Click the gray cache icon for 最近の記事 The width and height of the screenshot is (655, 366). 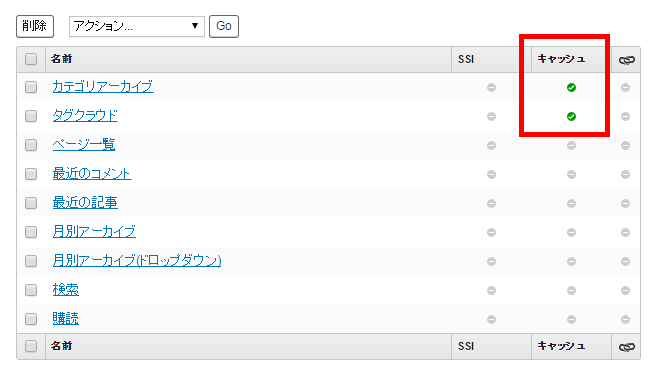tap(571, 203)
